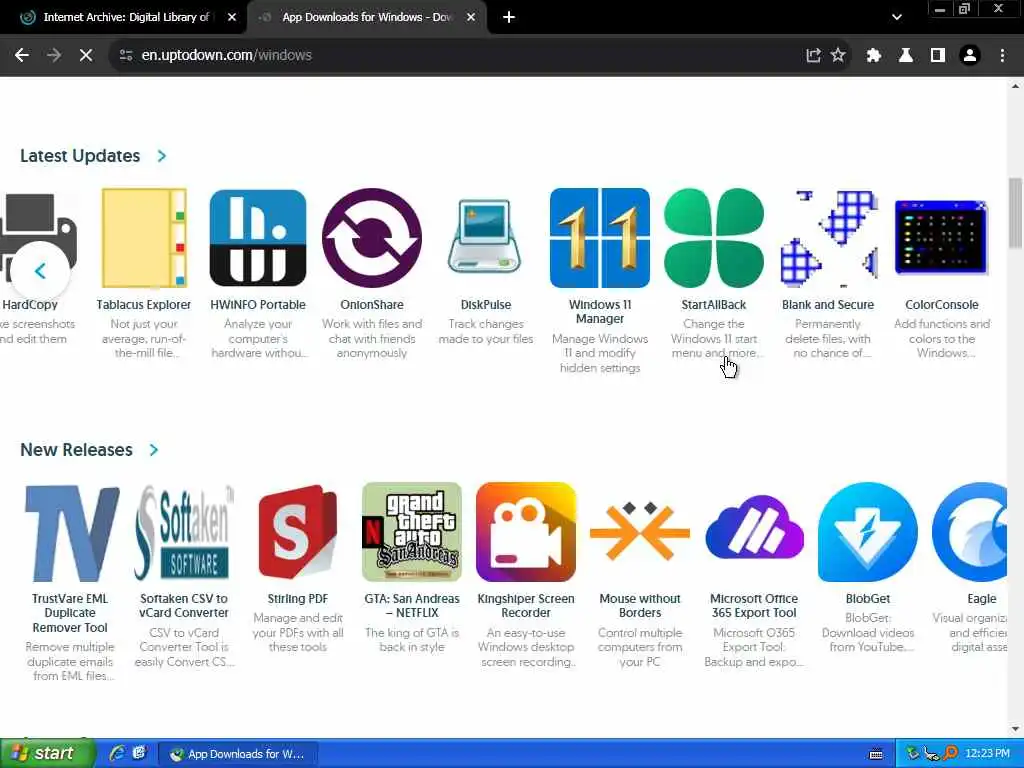Open the Chrome Labs flask icon
Image resolution: width=1024 pixels, height=768 pixels.
click(905, 56)
